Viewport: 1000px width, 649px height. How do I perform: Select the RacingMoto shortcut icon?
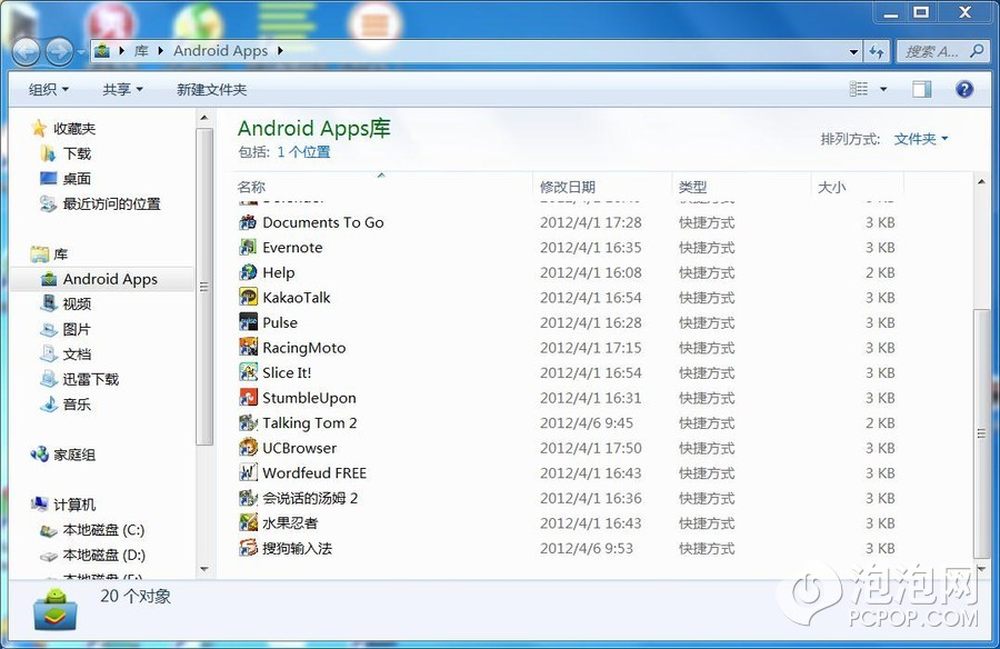click(x=248, y=347)
